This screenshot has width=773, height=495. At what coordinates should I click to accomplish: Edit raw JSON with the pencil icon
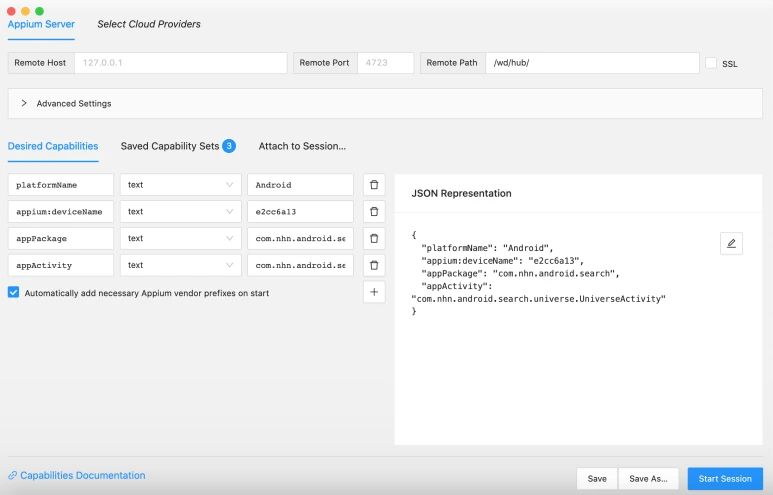731,244
